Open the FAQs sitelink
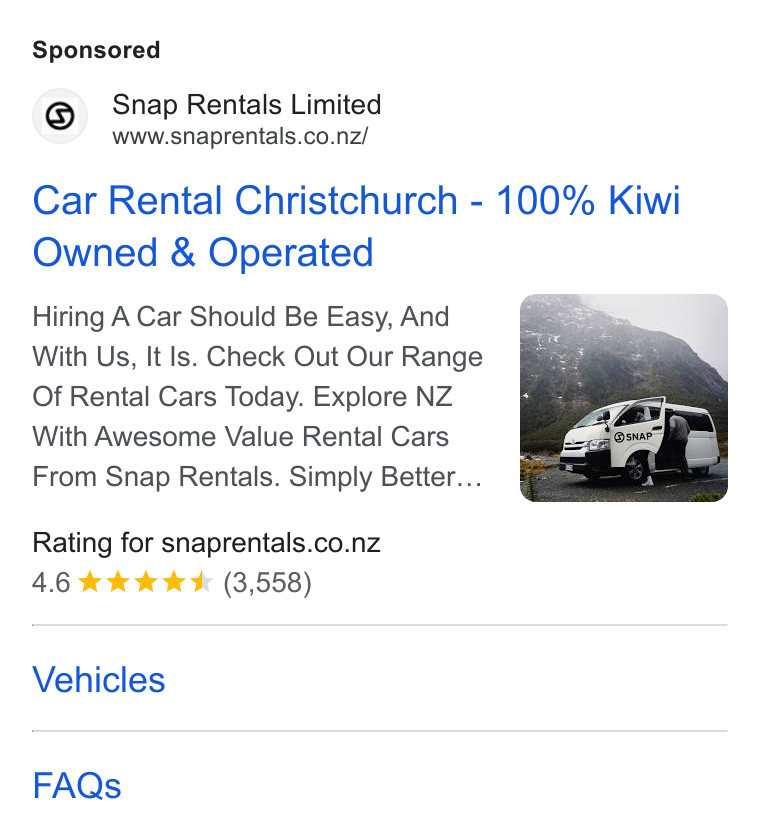 point(77,785)
